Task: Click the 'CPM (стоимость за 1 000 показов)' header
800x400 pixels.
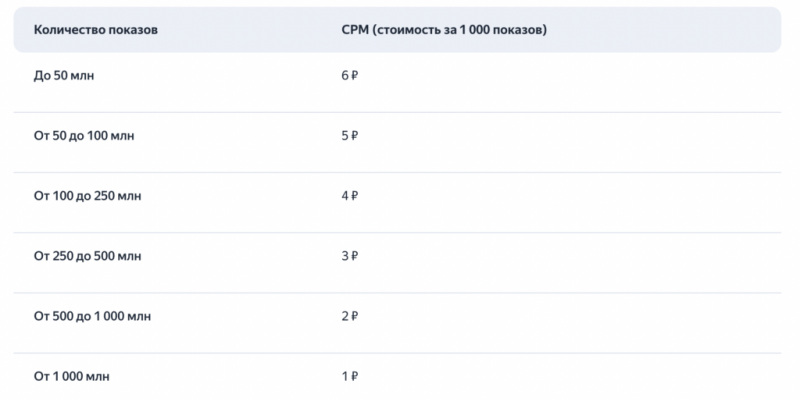Action: [x=444, y=30]
